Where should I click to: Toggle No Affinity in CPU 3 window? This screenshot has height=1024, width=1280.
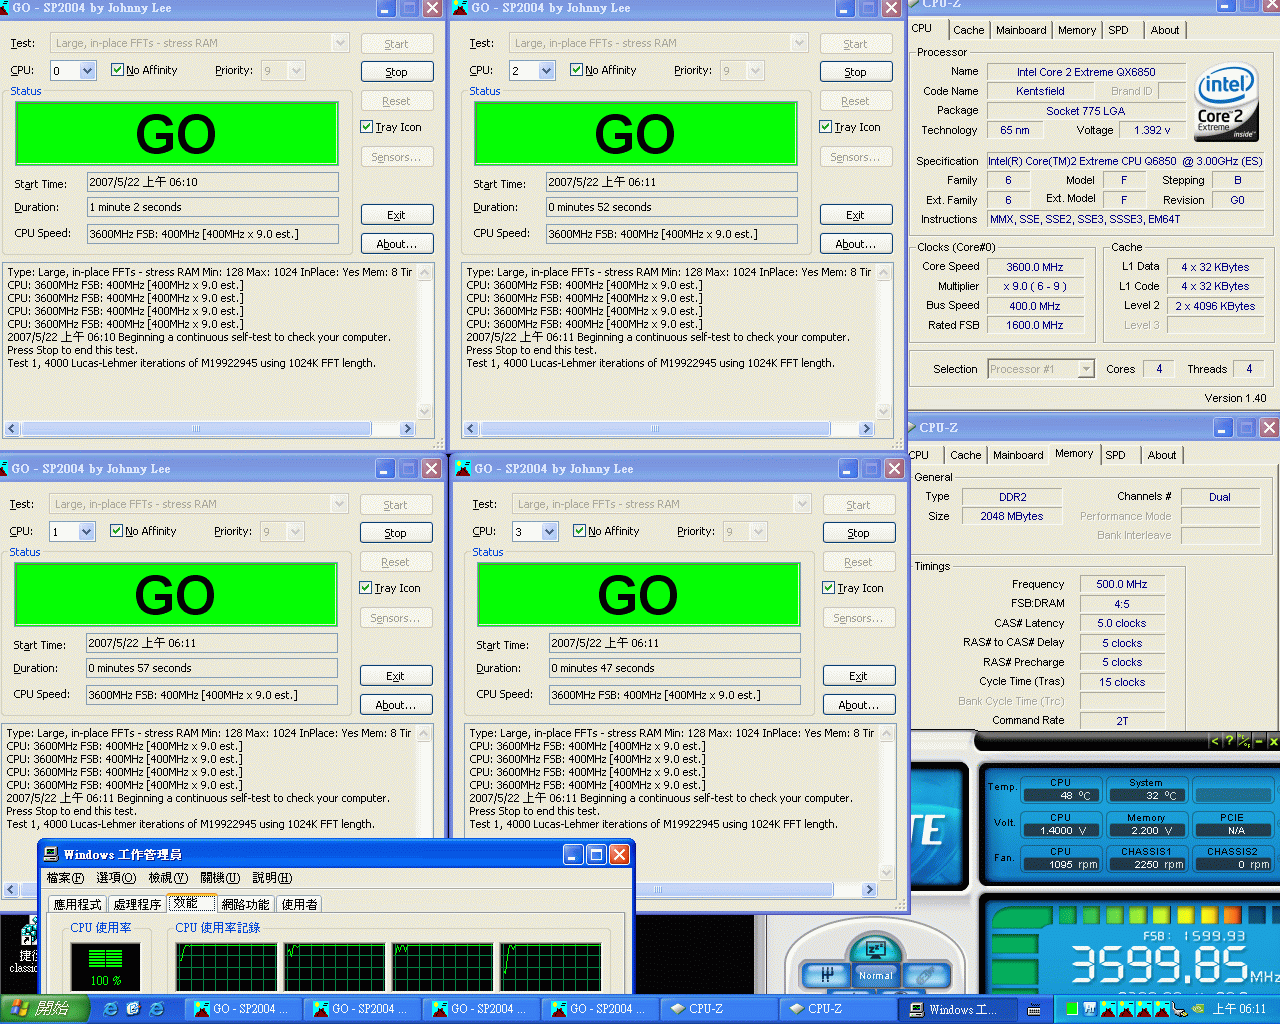tap(580, 531)
